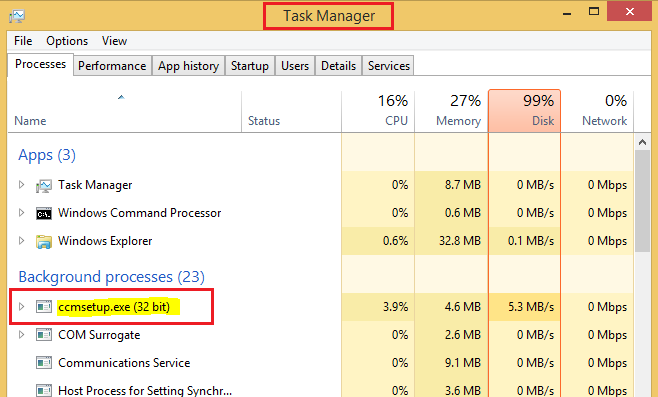Click the 9.1 MB memory value
This screenshot has width=658, height=397.
463,363
